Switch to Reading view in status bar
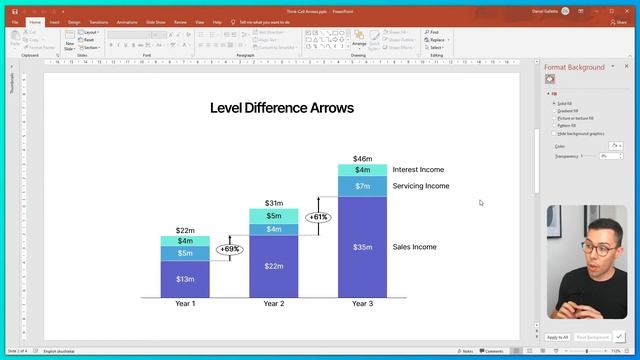 point(543,351)
